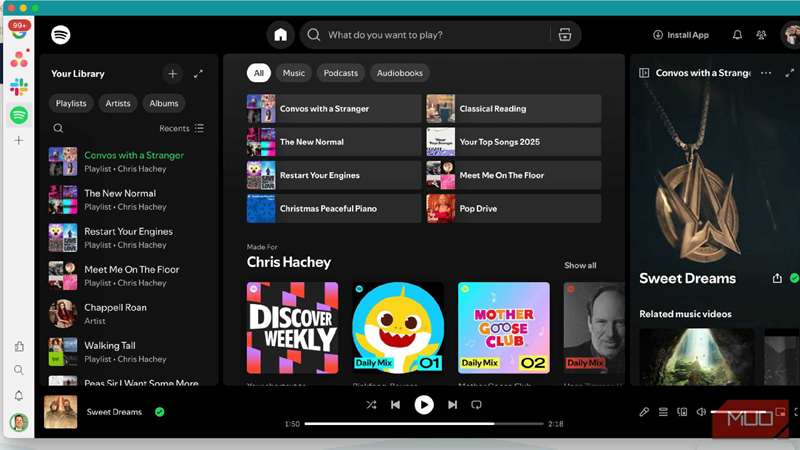Click the volume slider
The height and width of the screenshot is (450, 800).
(739, 412)
